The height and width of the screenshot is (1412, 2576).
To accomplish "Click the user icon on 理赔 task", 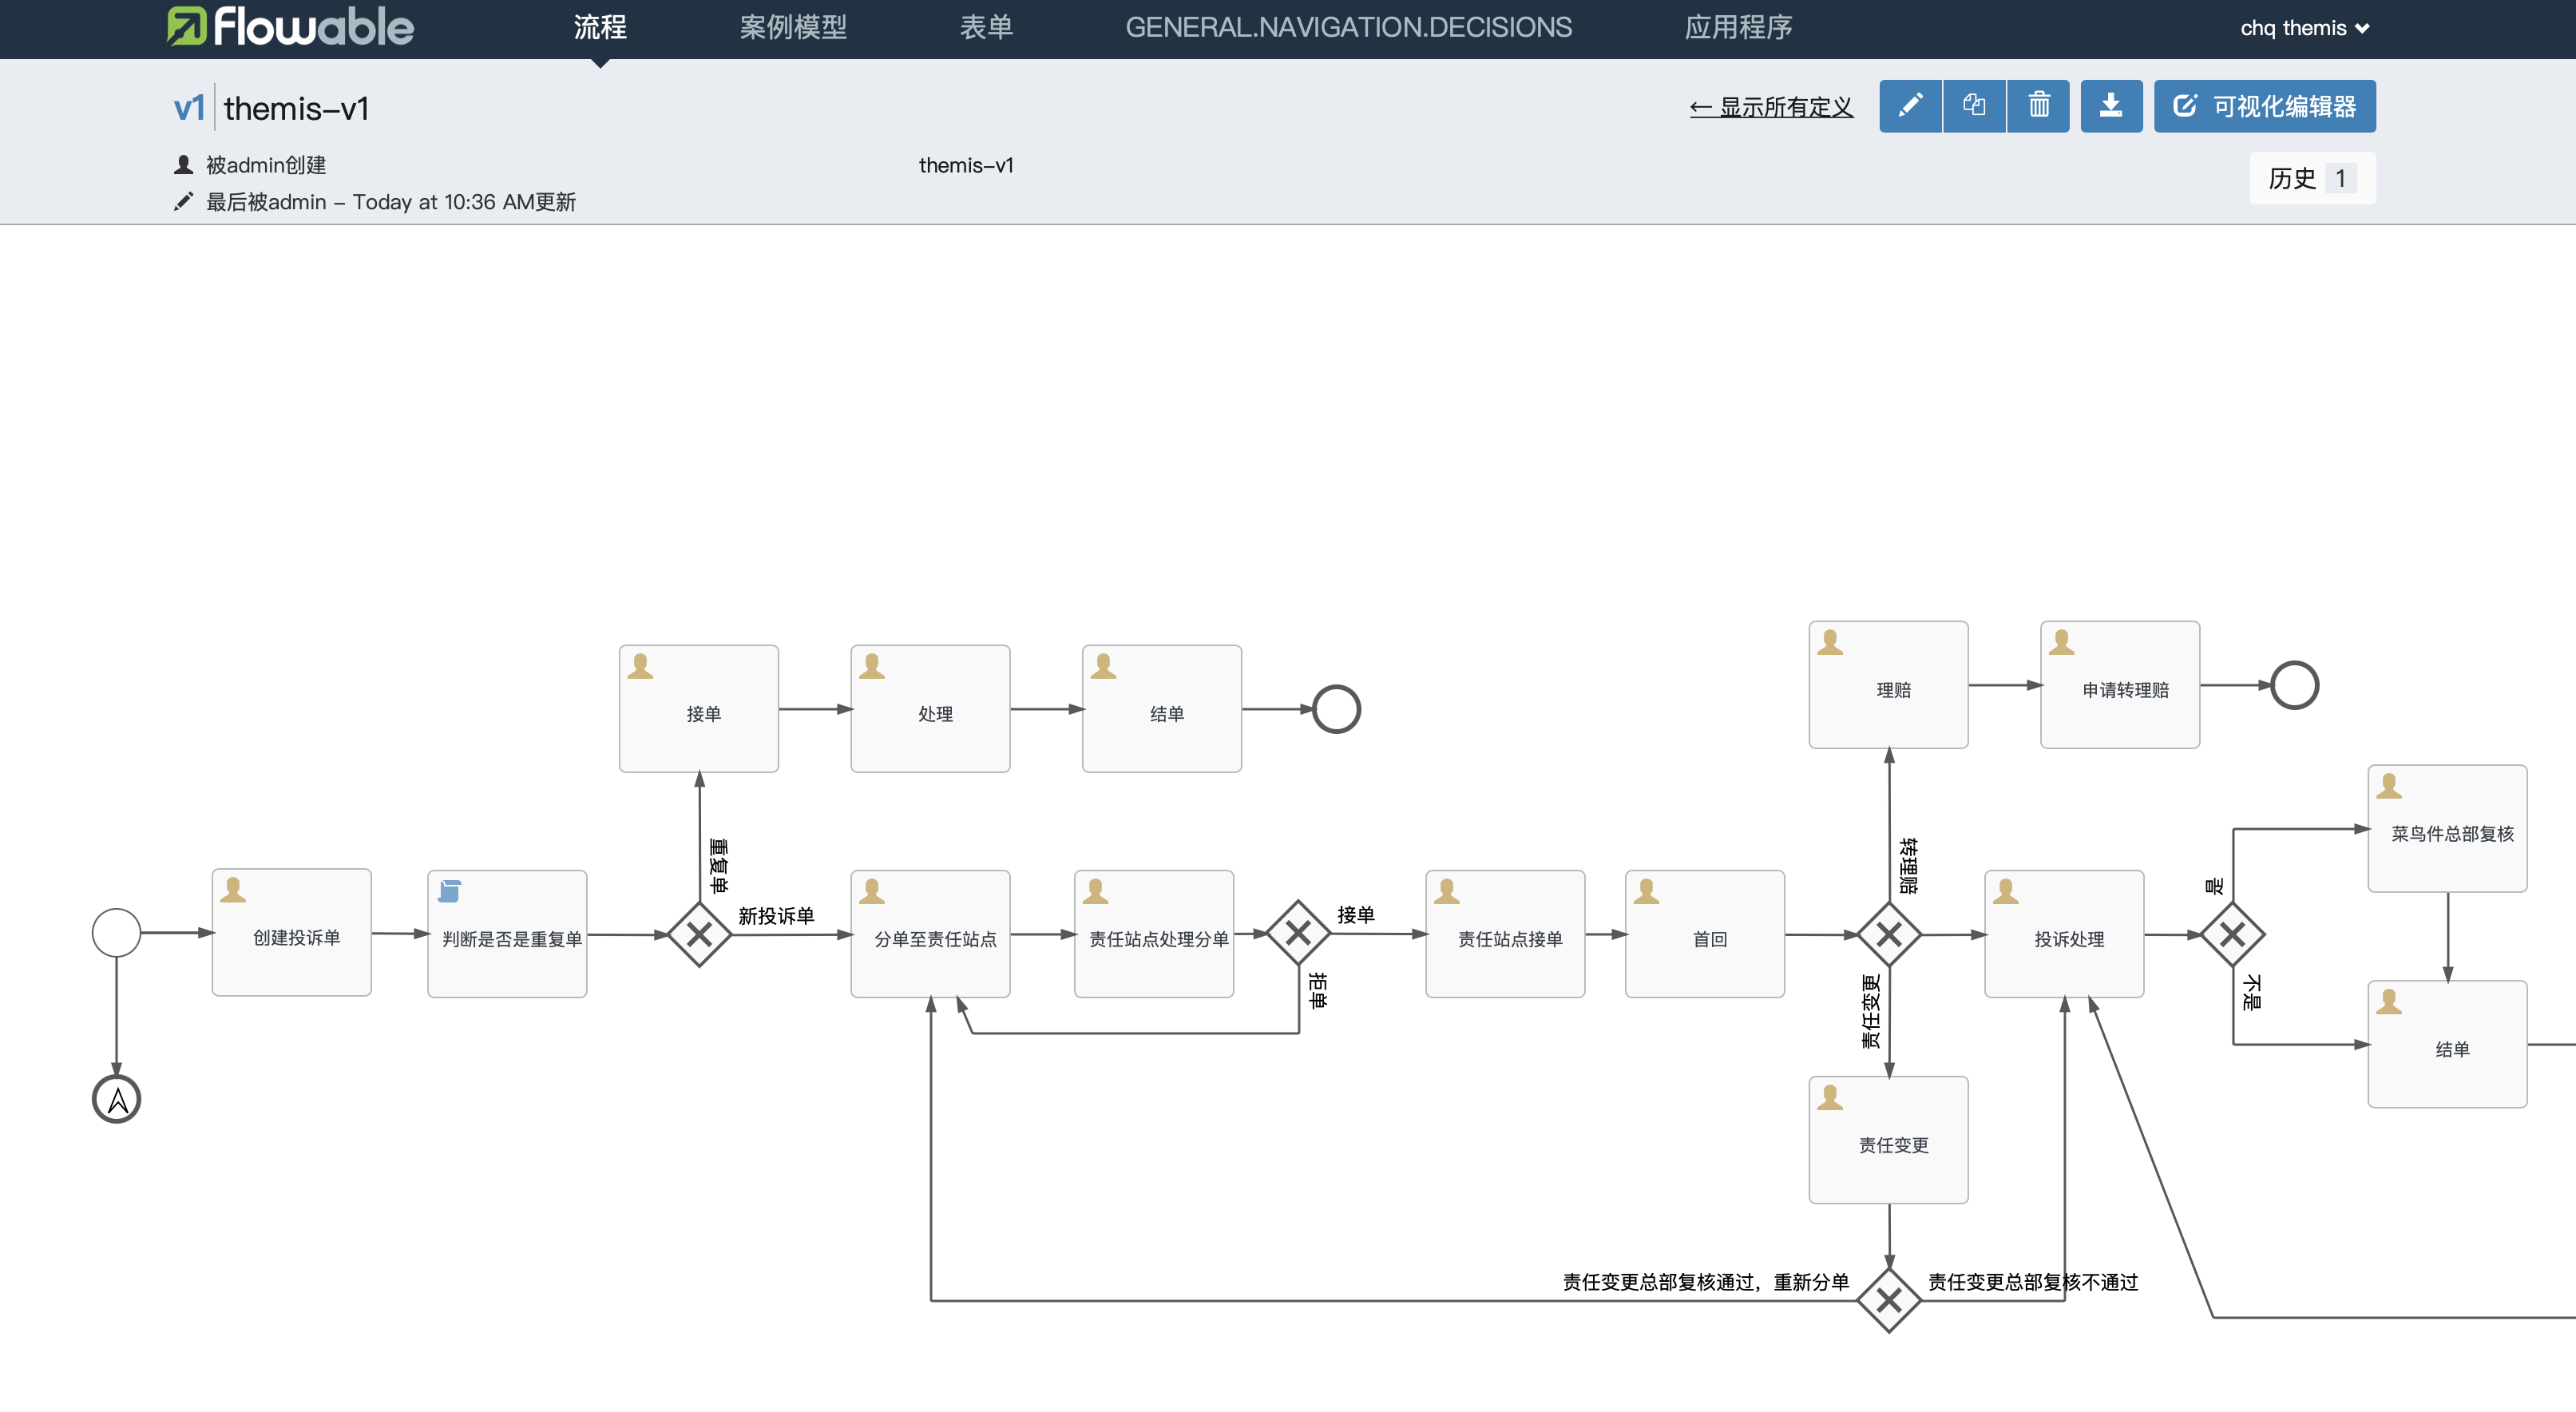I will click(x=1830, y=642).
